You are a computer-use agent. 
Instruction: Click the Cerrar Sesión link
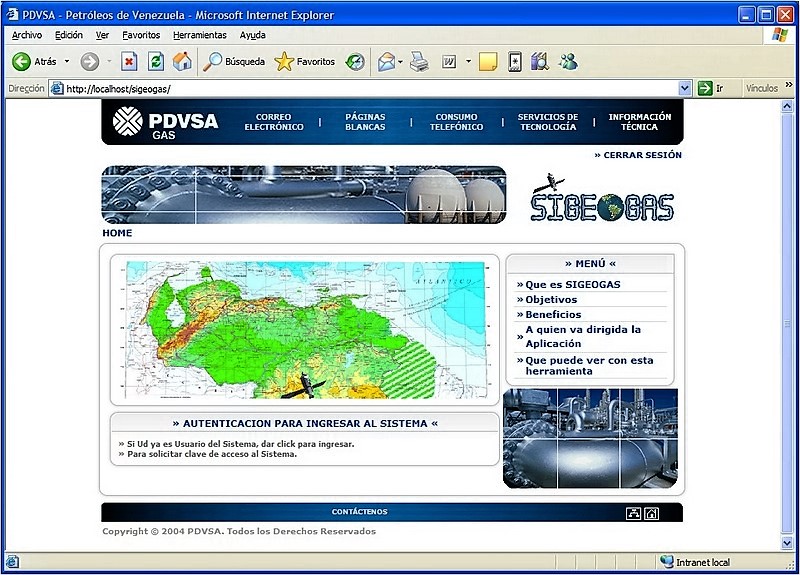(638, 155)
